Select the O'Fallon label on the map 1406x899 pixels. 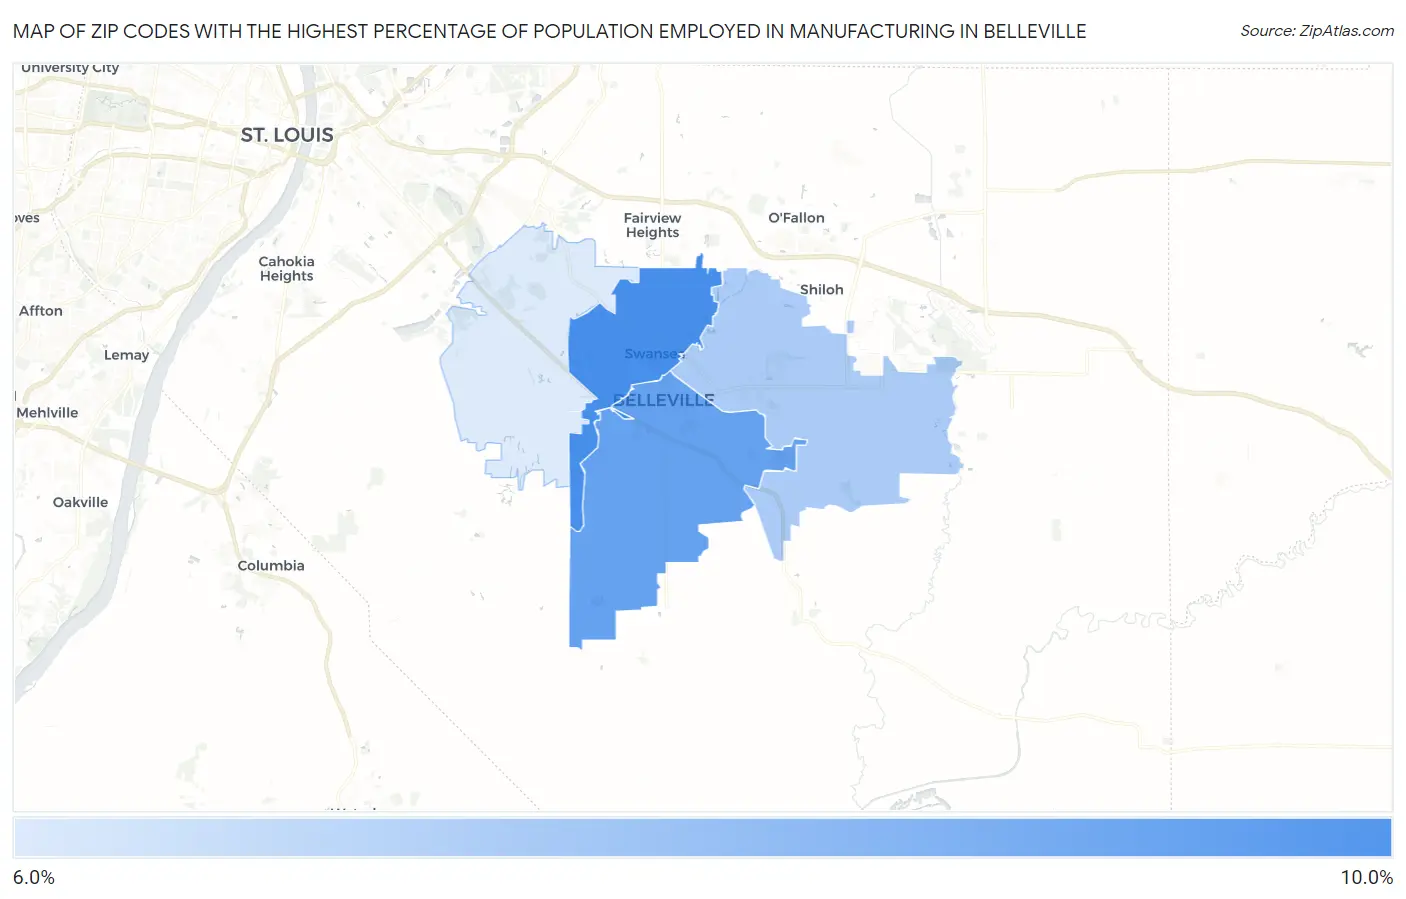[x=796, y=218]
